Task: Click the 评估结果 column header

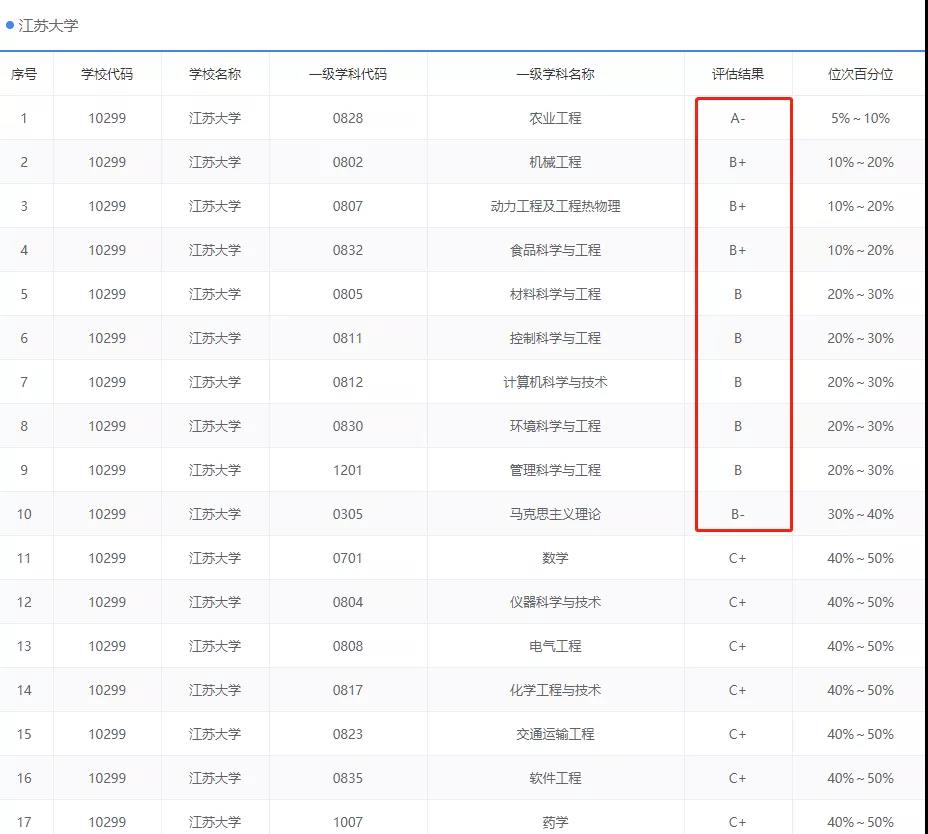Action: click(739, 73)
